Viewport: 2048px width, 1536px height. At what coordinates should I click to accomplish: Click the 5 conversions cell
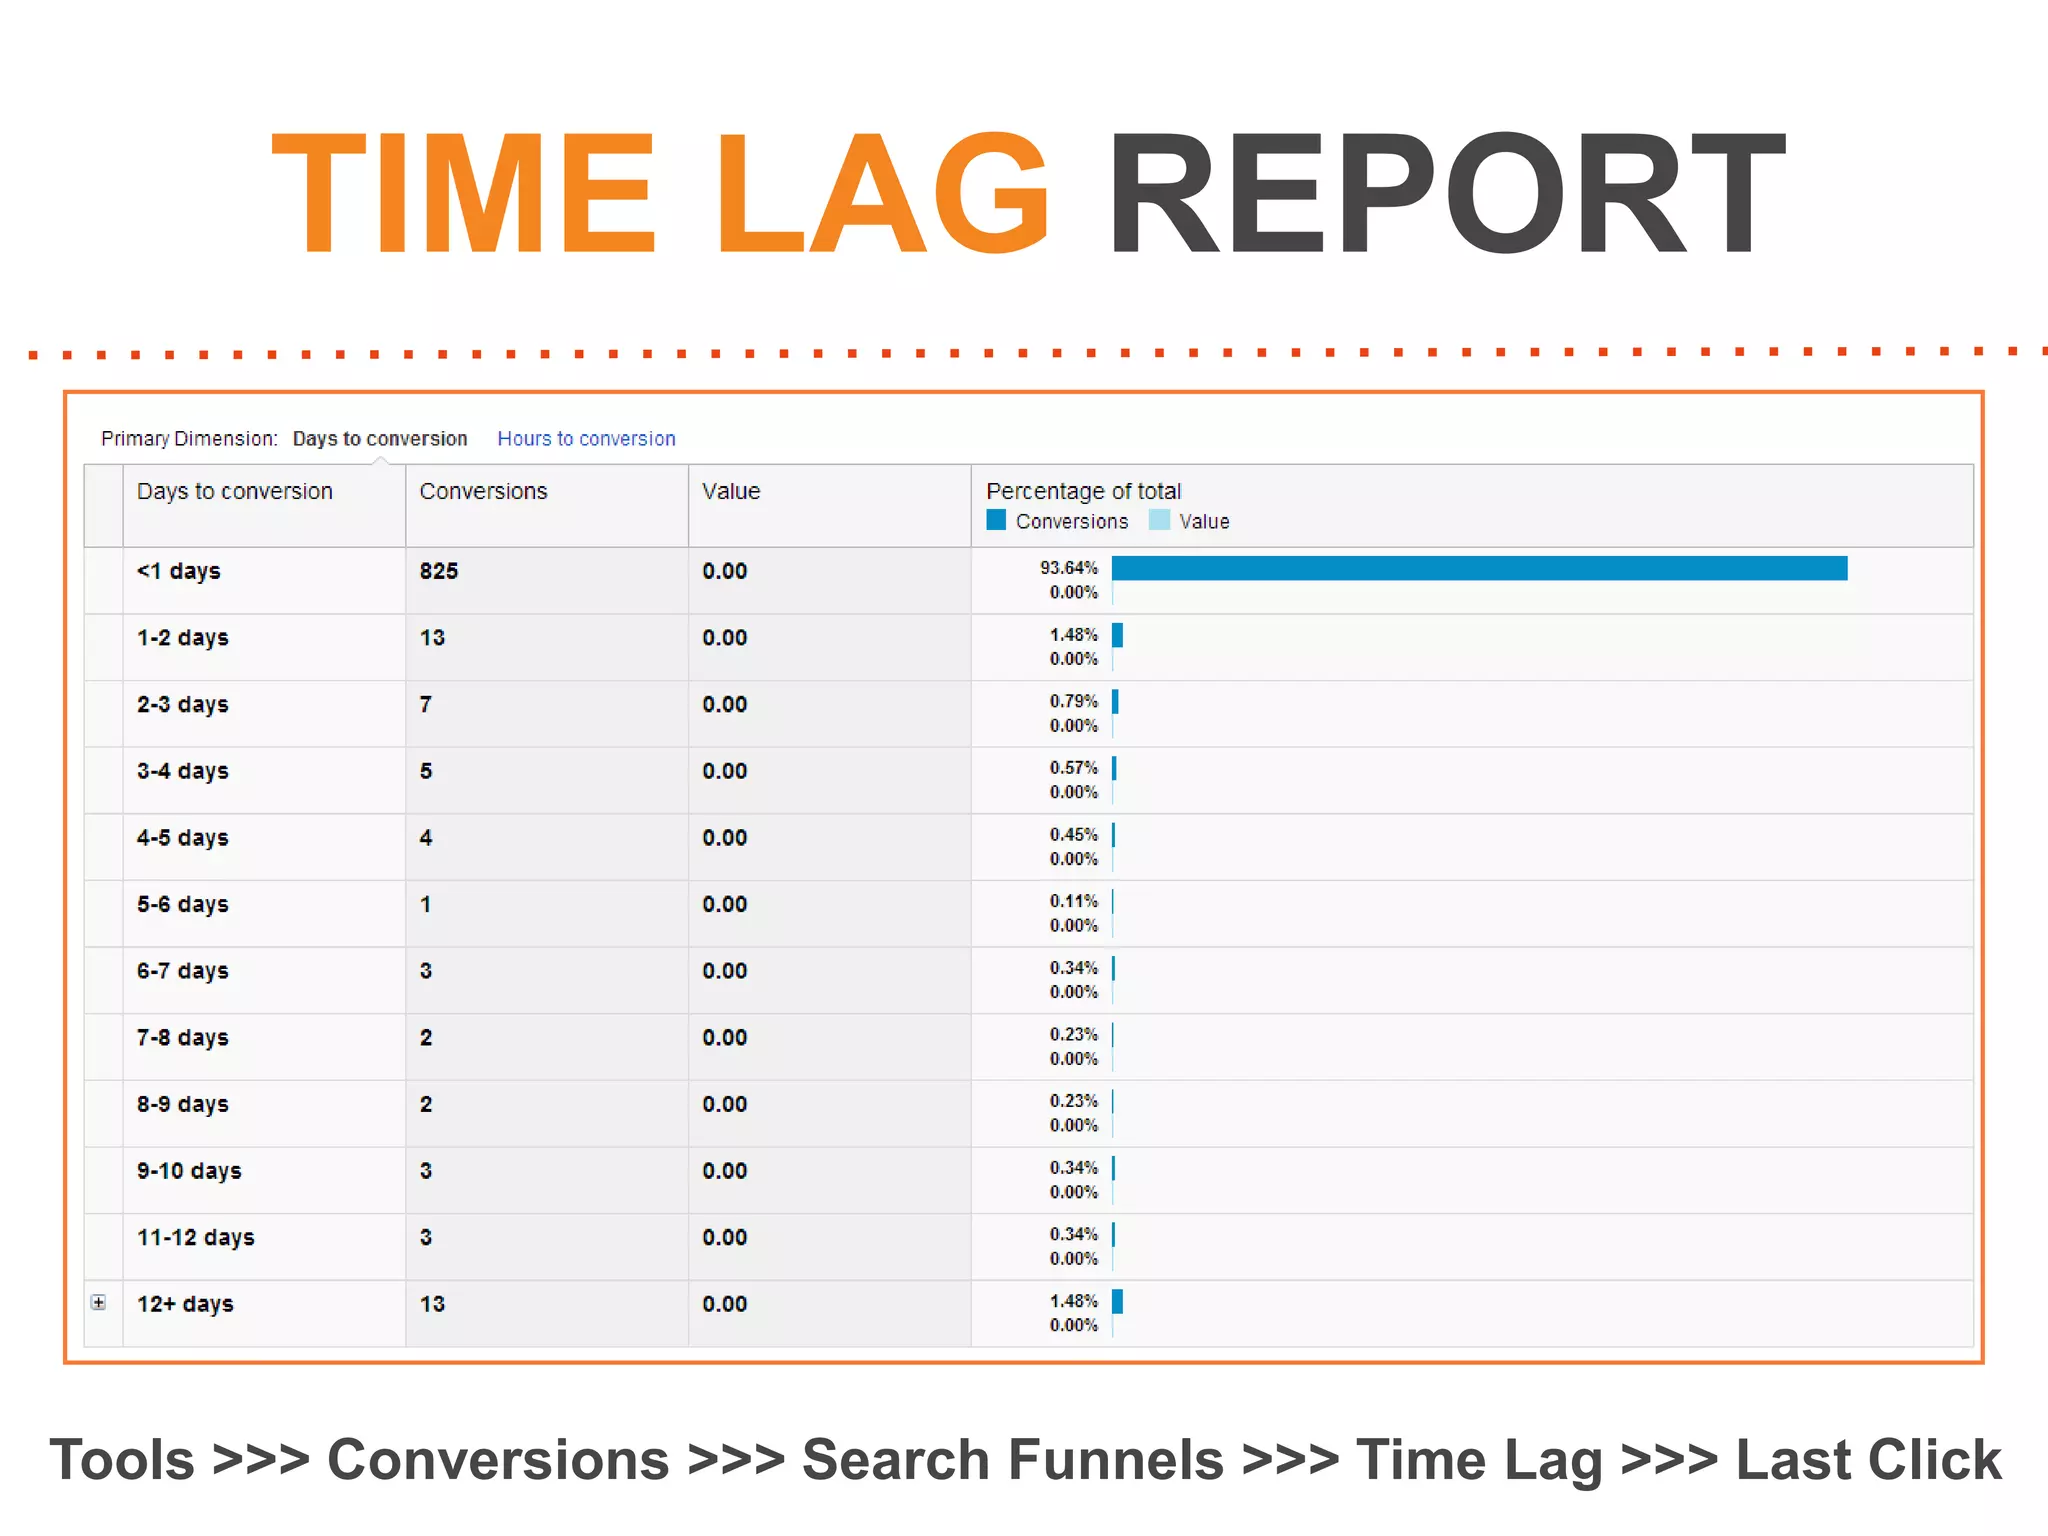[426, 771]
